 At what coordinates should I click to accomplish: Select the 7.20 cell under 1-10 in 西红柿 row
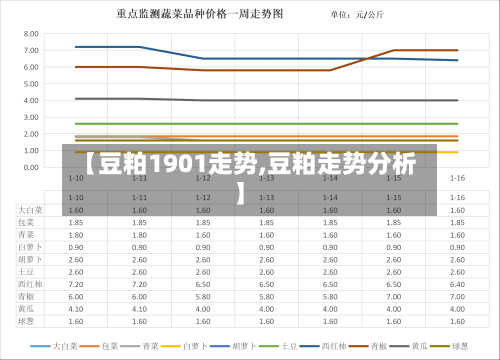point(76,285)
